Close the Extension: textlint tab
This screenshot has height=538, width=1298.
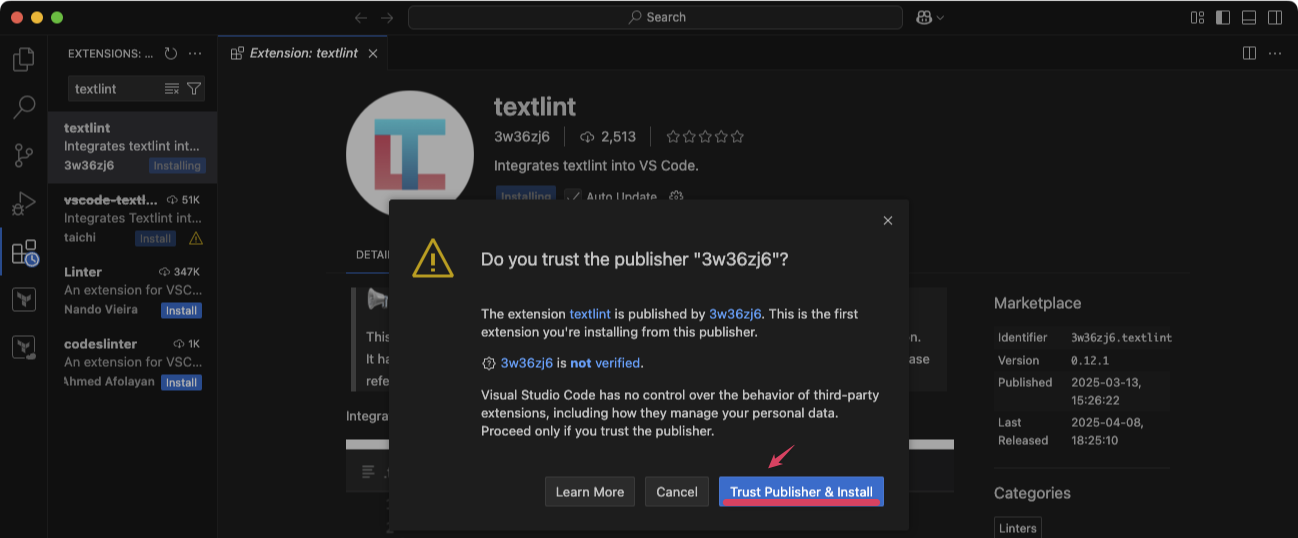373,53
